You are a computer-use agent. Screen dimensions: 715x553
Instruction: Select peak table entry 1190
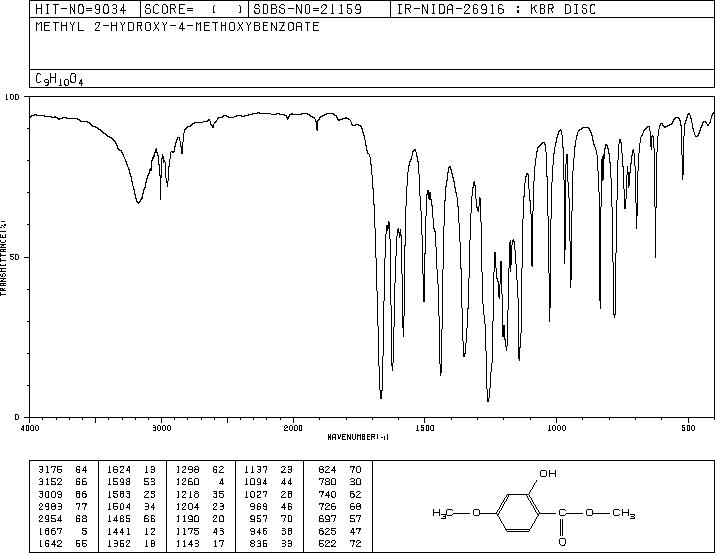187,519
